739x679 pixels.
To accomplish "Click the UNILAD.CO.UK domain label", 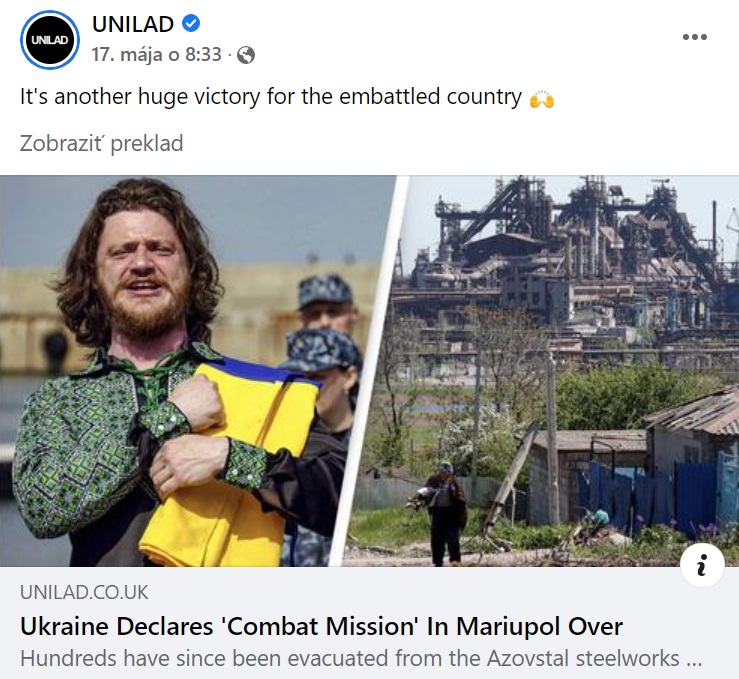I will pos(84,592).
